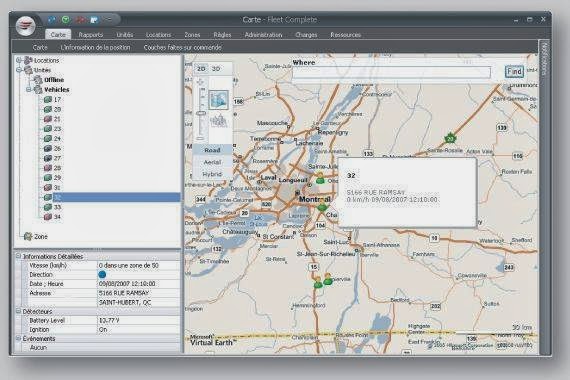Screen dimensions: 570x380
Task: Click the Date ; Heure value cell
Action: pos(139,284)
